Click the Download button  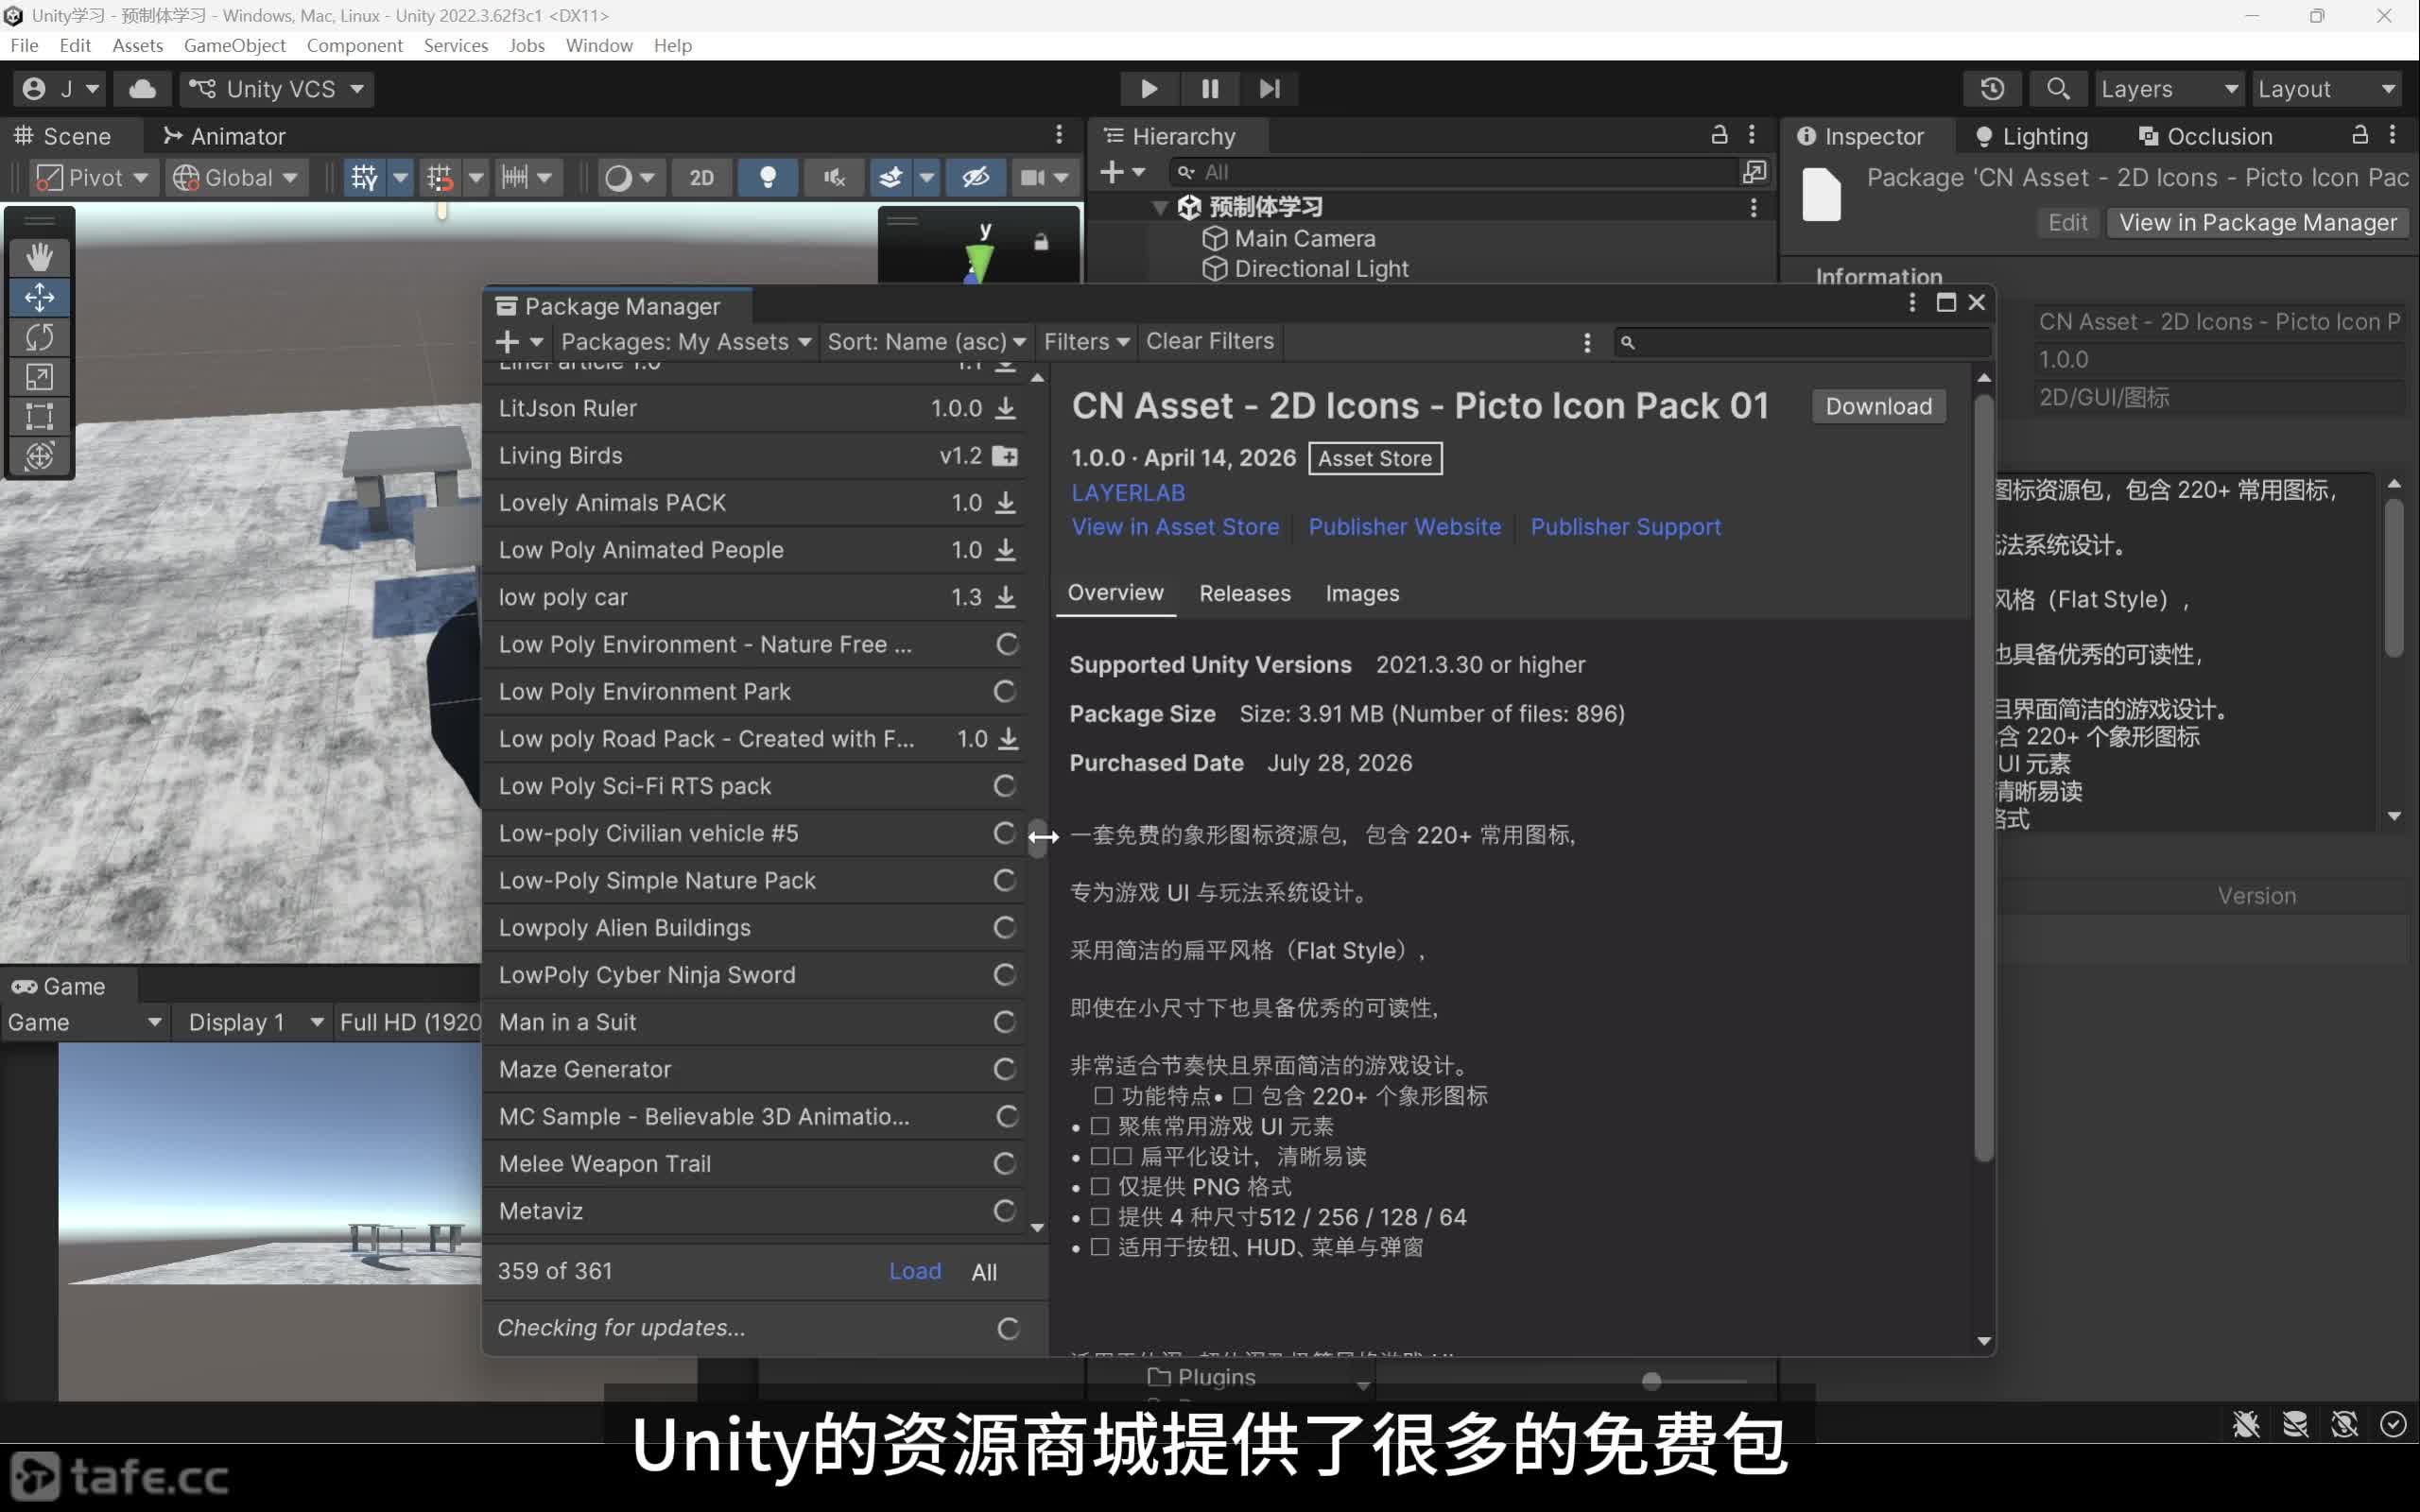(1879, 406)
